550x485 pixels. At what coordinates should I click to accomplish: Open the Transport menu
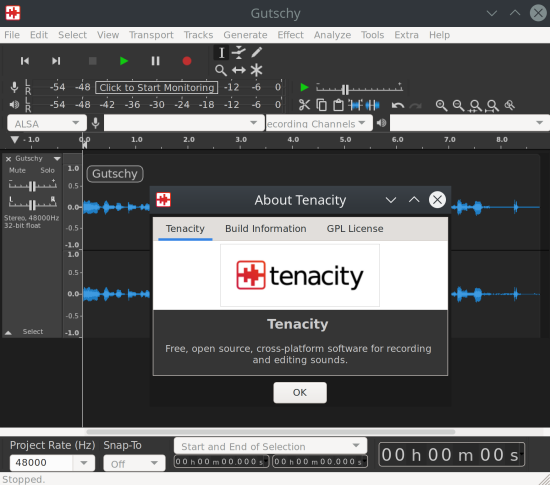click(151, 35)
